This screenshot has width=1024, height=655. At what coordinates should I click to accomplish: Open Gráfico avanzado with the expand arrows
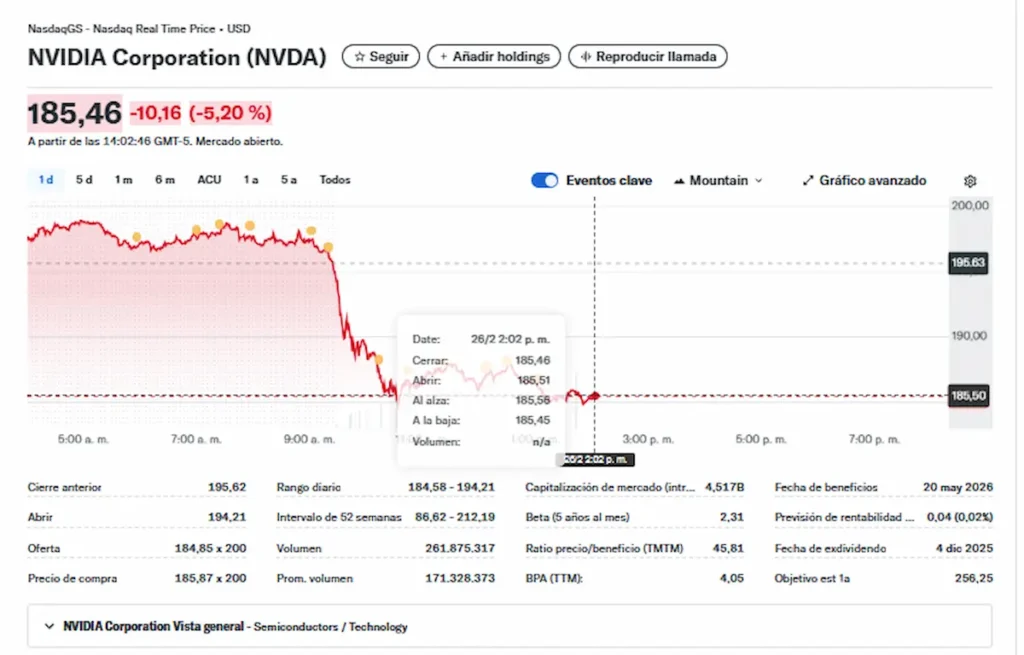coord(809,181)
